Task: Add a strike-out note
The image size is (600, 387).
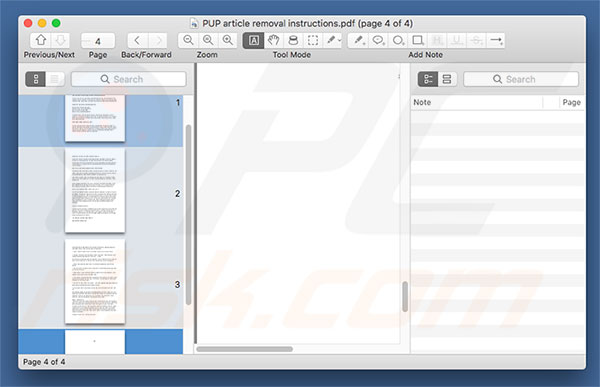Action: (x=477, y=40)
